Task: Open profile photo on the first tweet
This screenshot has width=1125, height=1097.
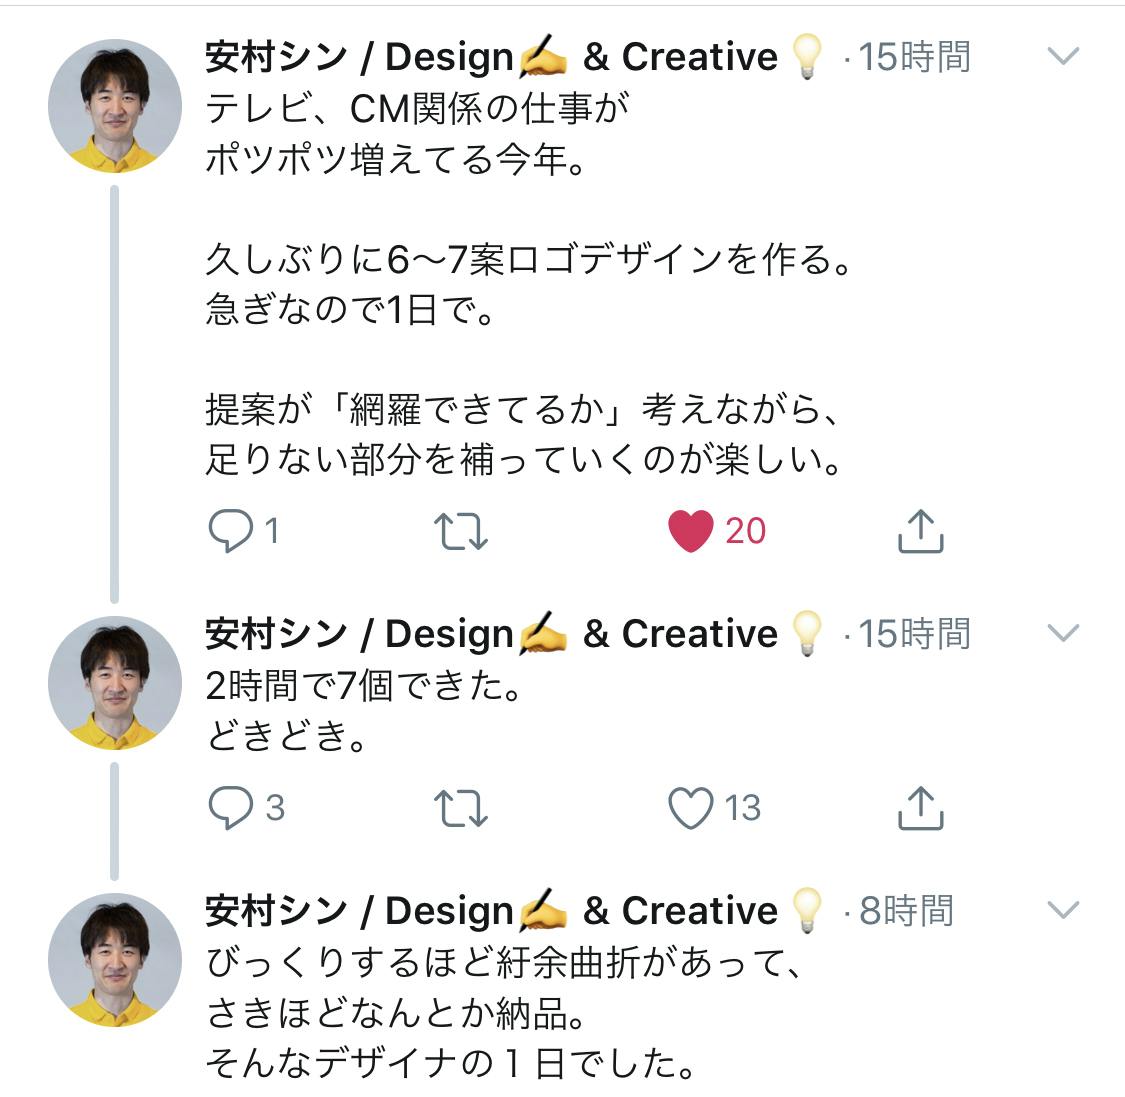Action: (x=115, y=106)
